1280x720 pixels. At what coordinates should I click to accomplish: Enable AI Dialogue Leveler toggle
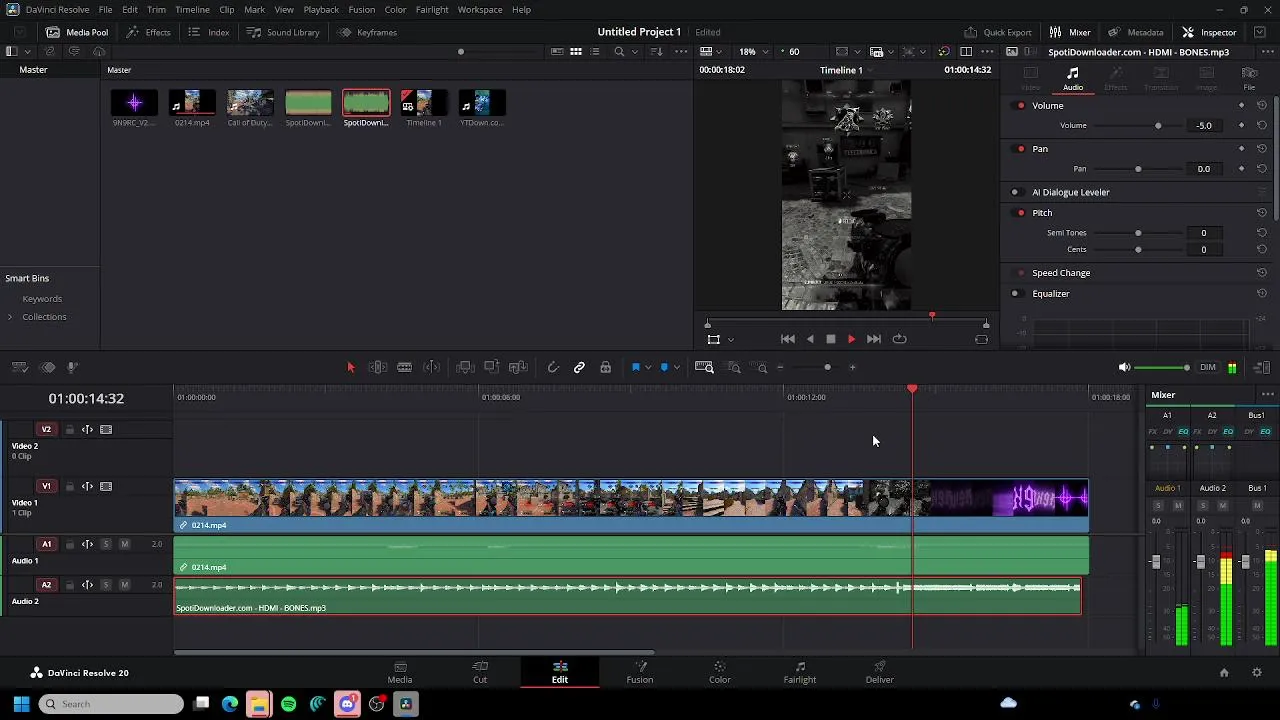point(1015,192)
